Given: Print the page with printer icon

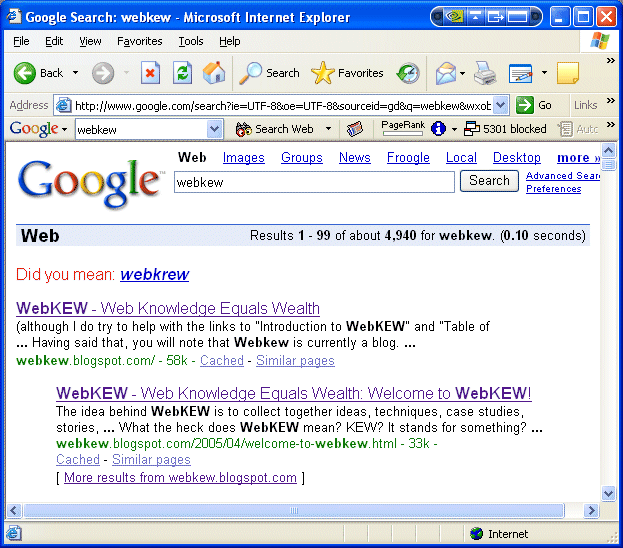Looking at the screenshot, I should tap(485, 73).
